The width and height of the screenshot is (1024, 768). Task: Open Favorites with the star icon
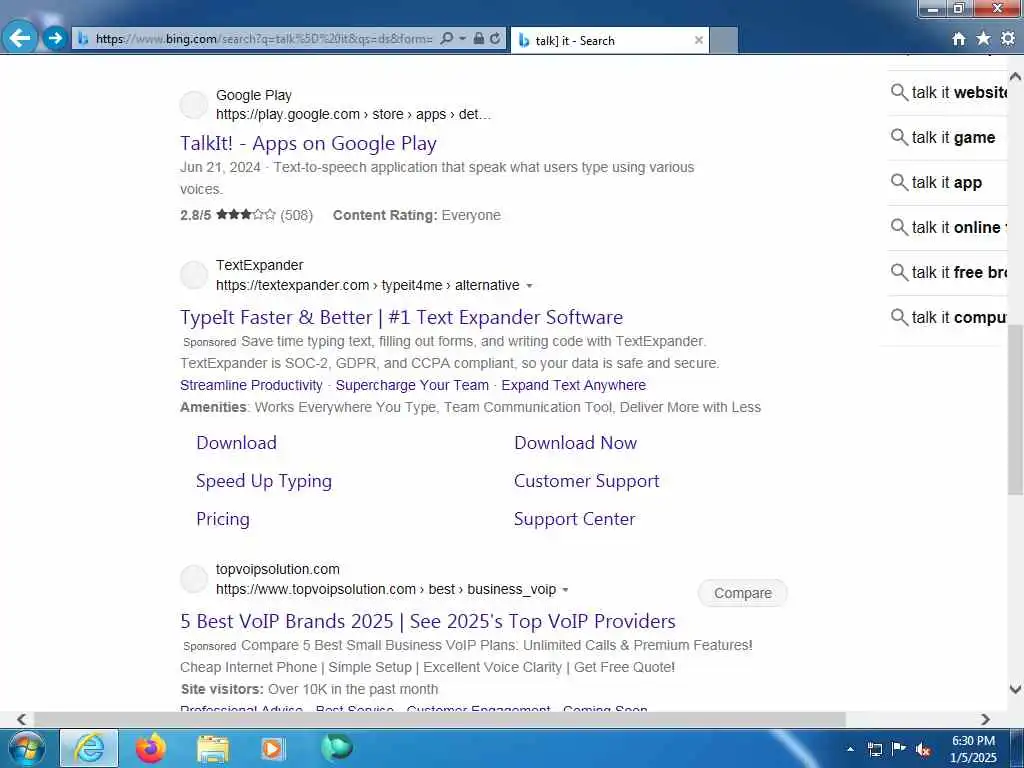click(983, 39)
